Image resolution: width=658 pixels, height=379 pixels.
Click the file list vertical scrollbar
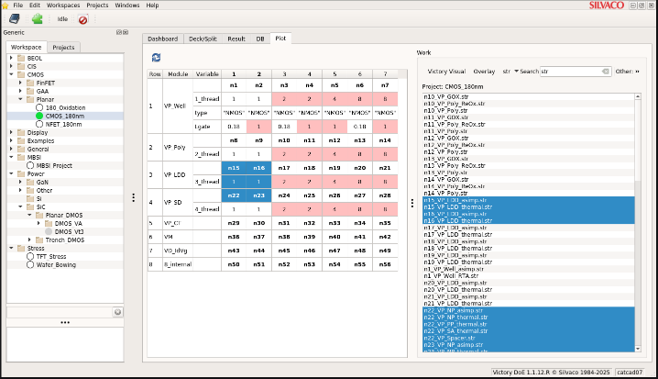[x=638, y=222]
